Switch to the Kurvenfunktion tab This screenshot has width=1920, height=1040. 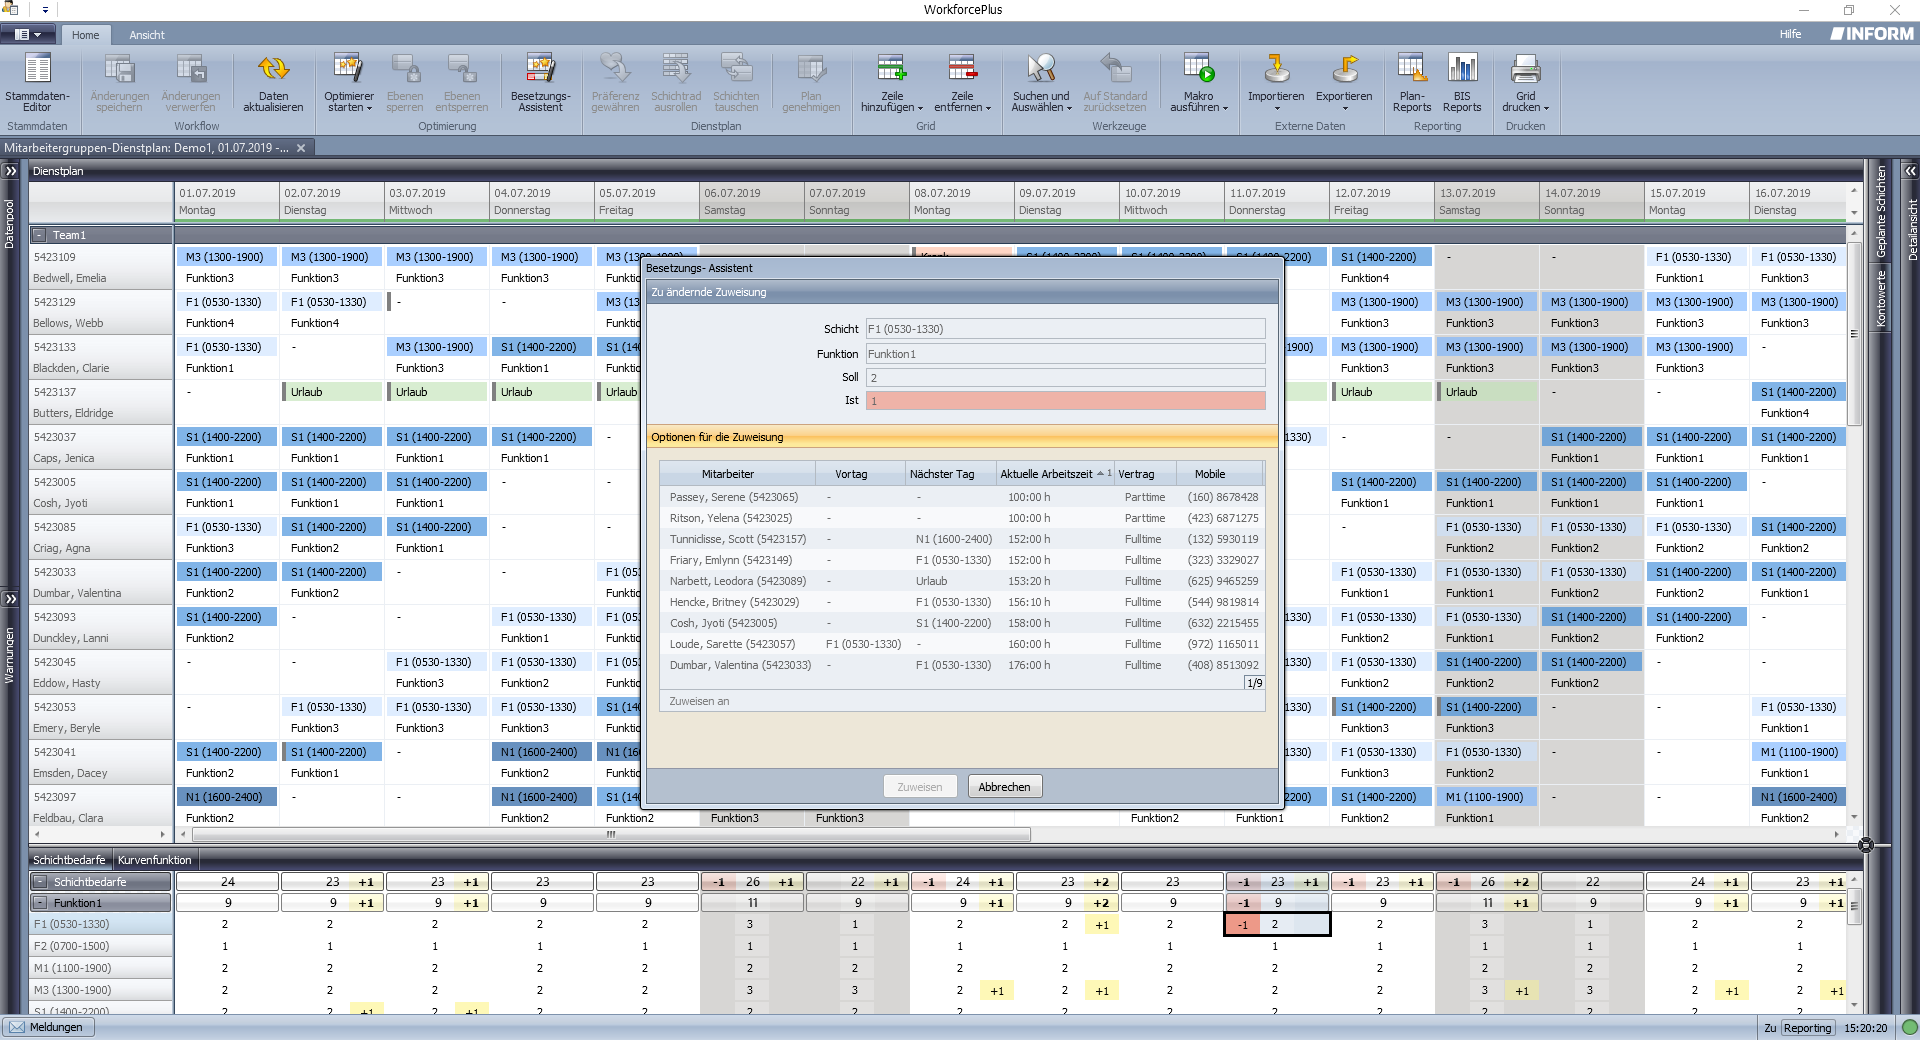154,860
